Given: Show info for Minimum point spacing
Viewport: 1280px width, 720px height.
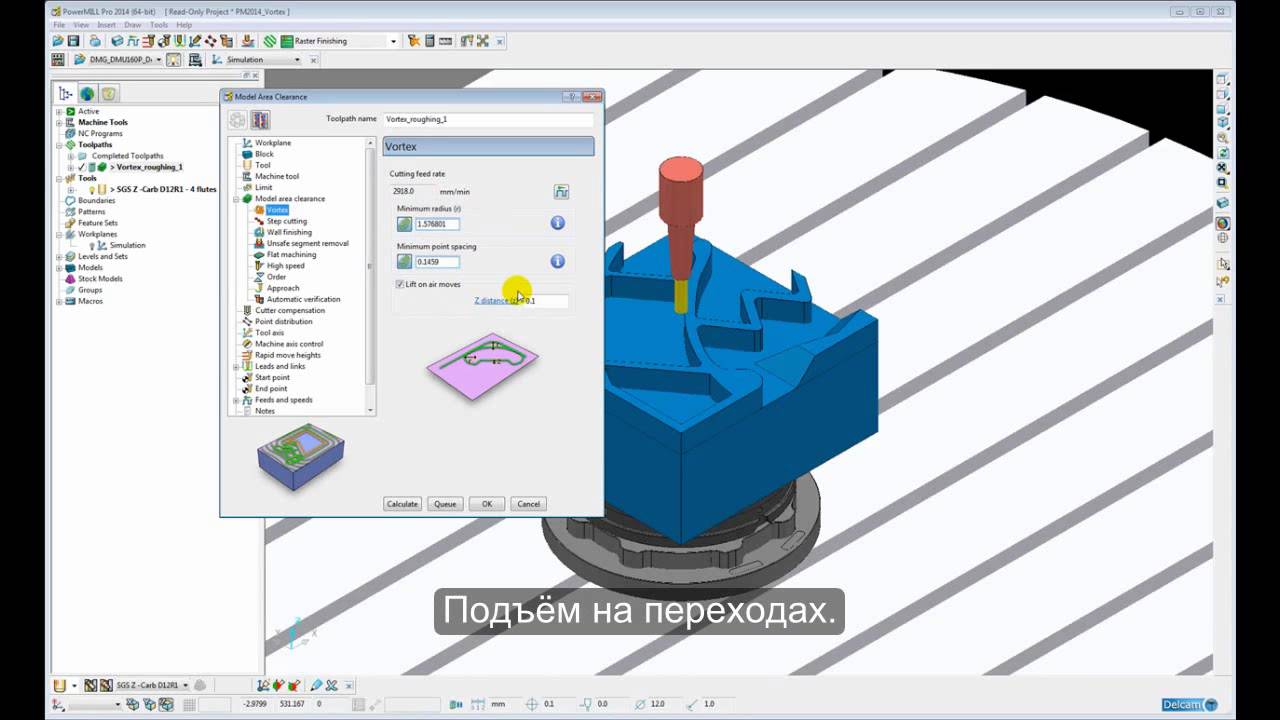Looking at the screenshot, I should (x=558, y=262).
